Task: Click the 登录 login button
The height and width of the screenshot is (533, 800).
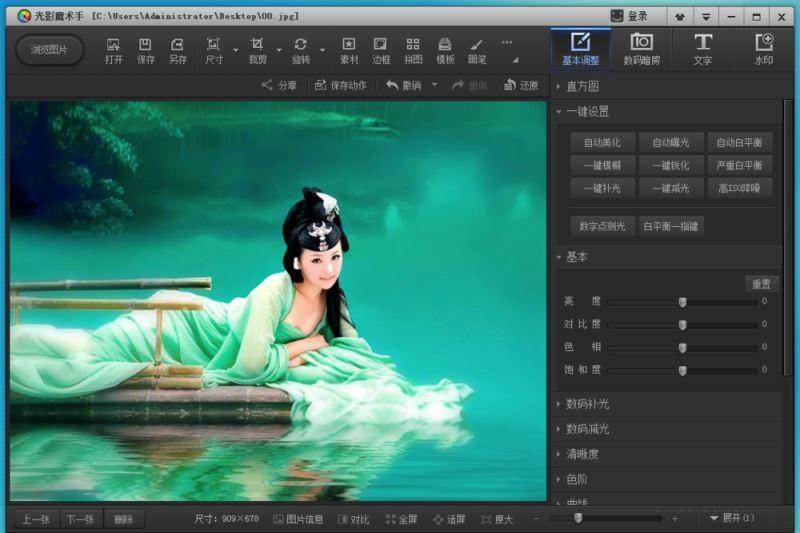Action: [631, 16]
